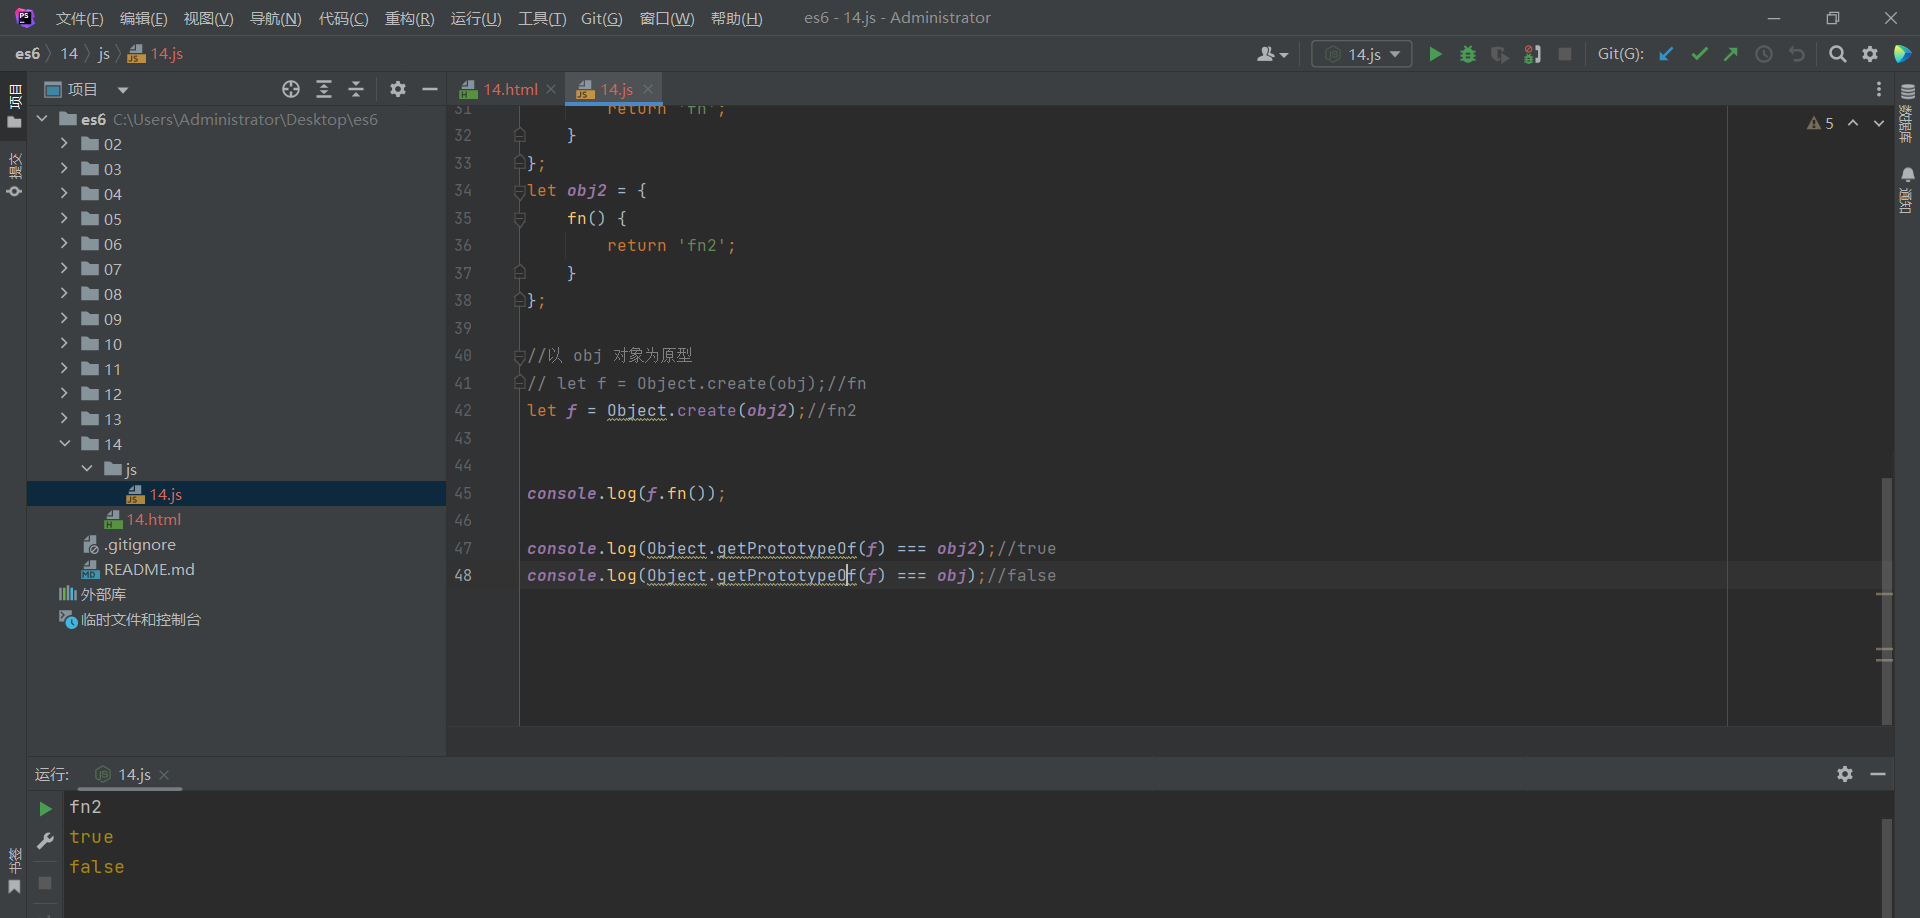Open the Git(G) menu

click(601, 18)
